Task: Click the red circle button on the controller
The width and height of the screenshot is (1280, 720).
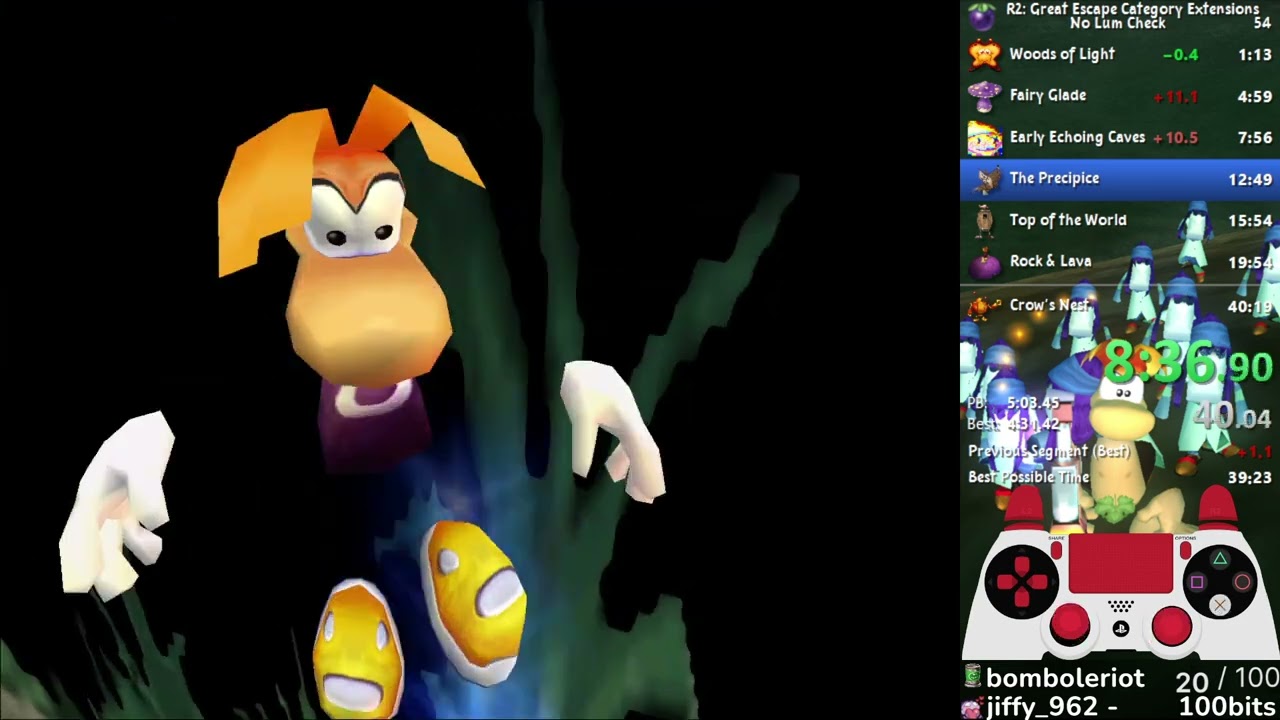Action: click(1242, 582)
